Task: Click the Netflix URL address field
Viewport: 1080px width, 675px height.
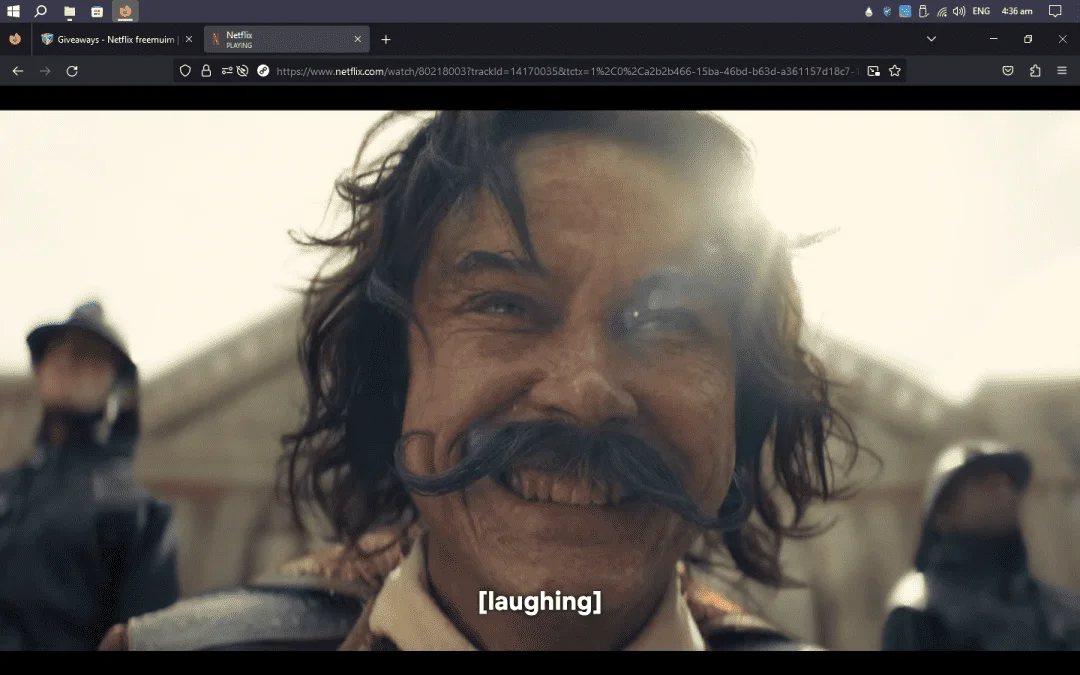Action: click(x=567, y=71)
